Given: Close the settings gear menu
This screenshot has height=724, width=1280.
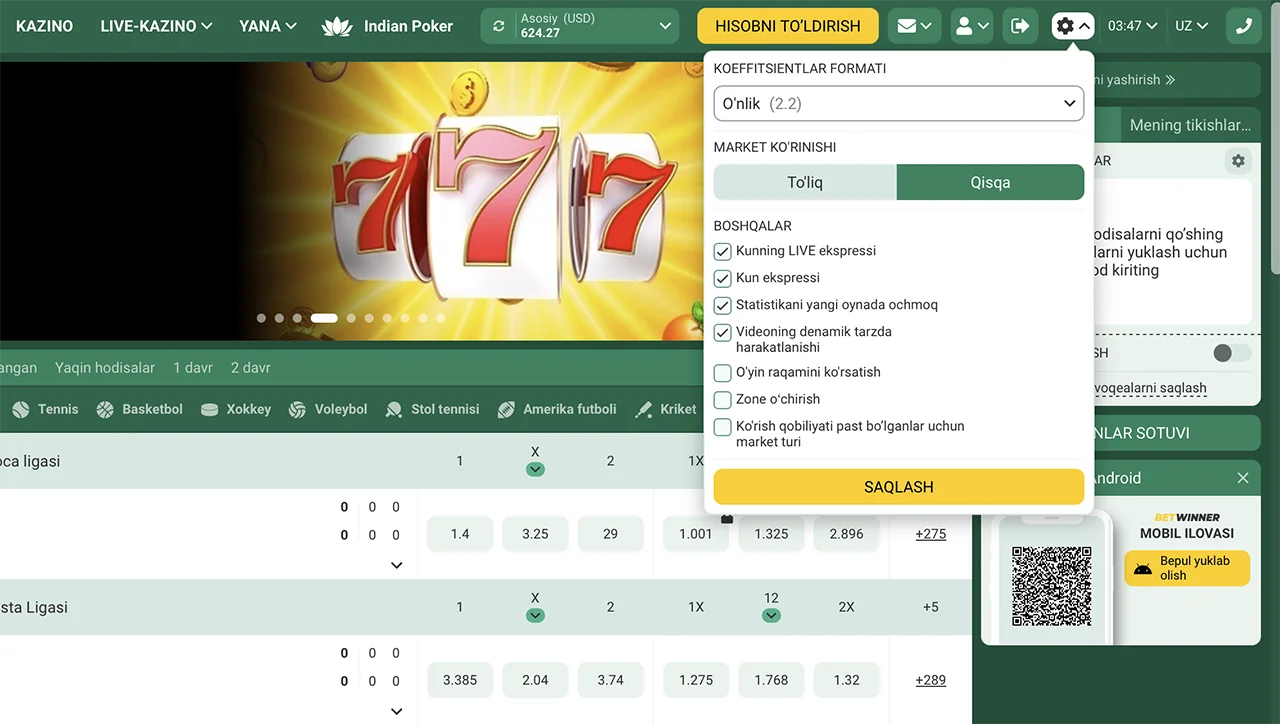Looking at the screenshot, I should [x=1073, y=26].
